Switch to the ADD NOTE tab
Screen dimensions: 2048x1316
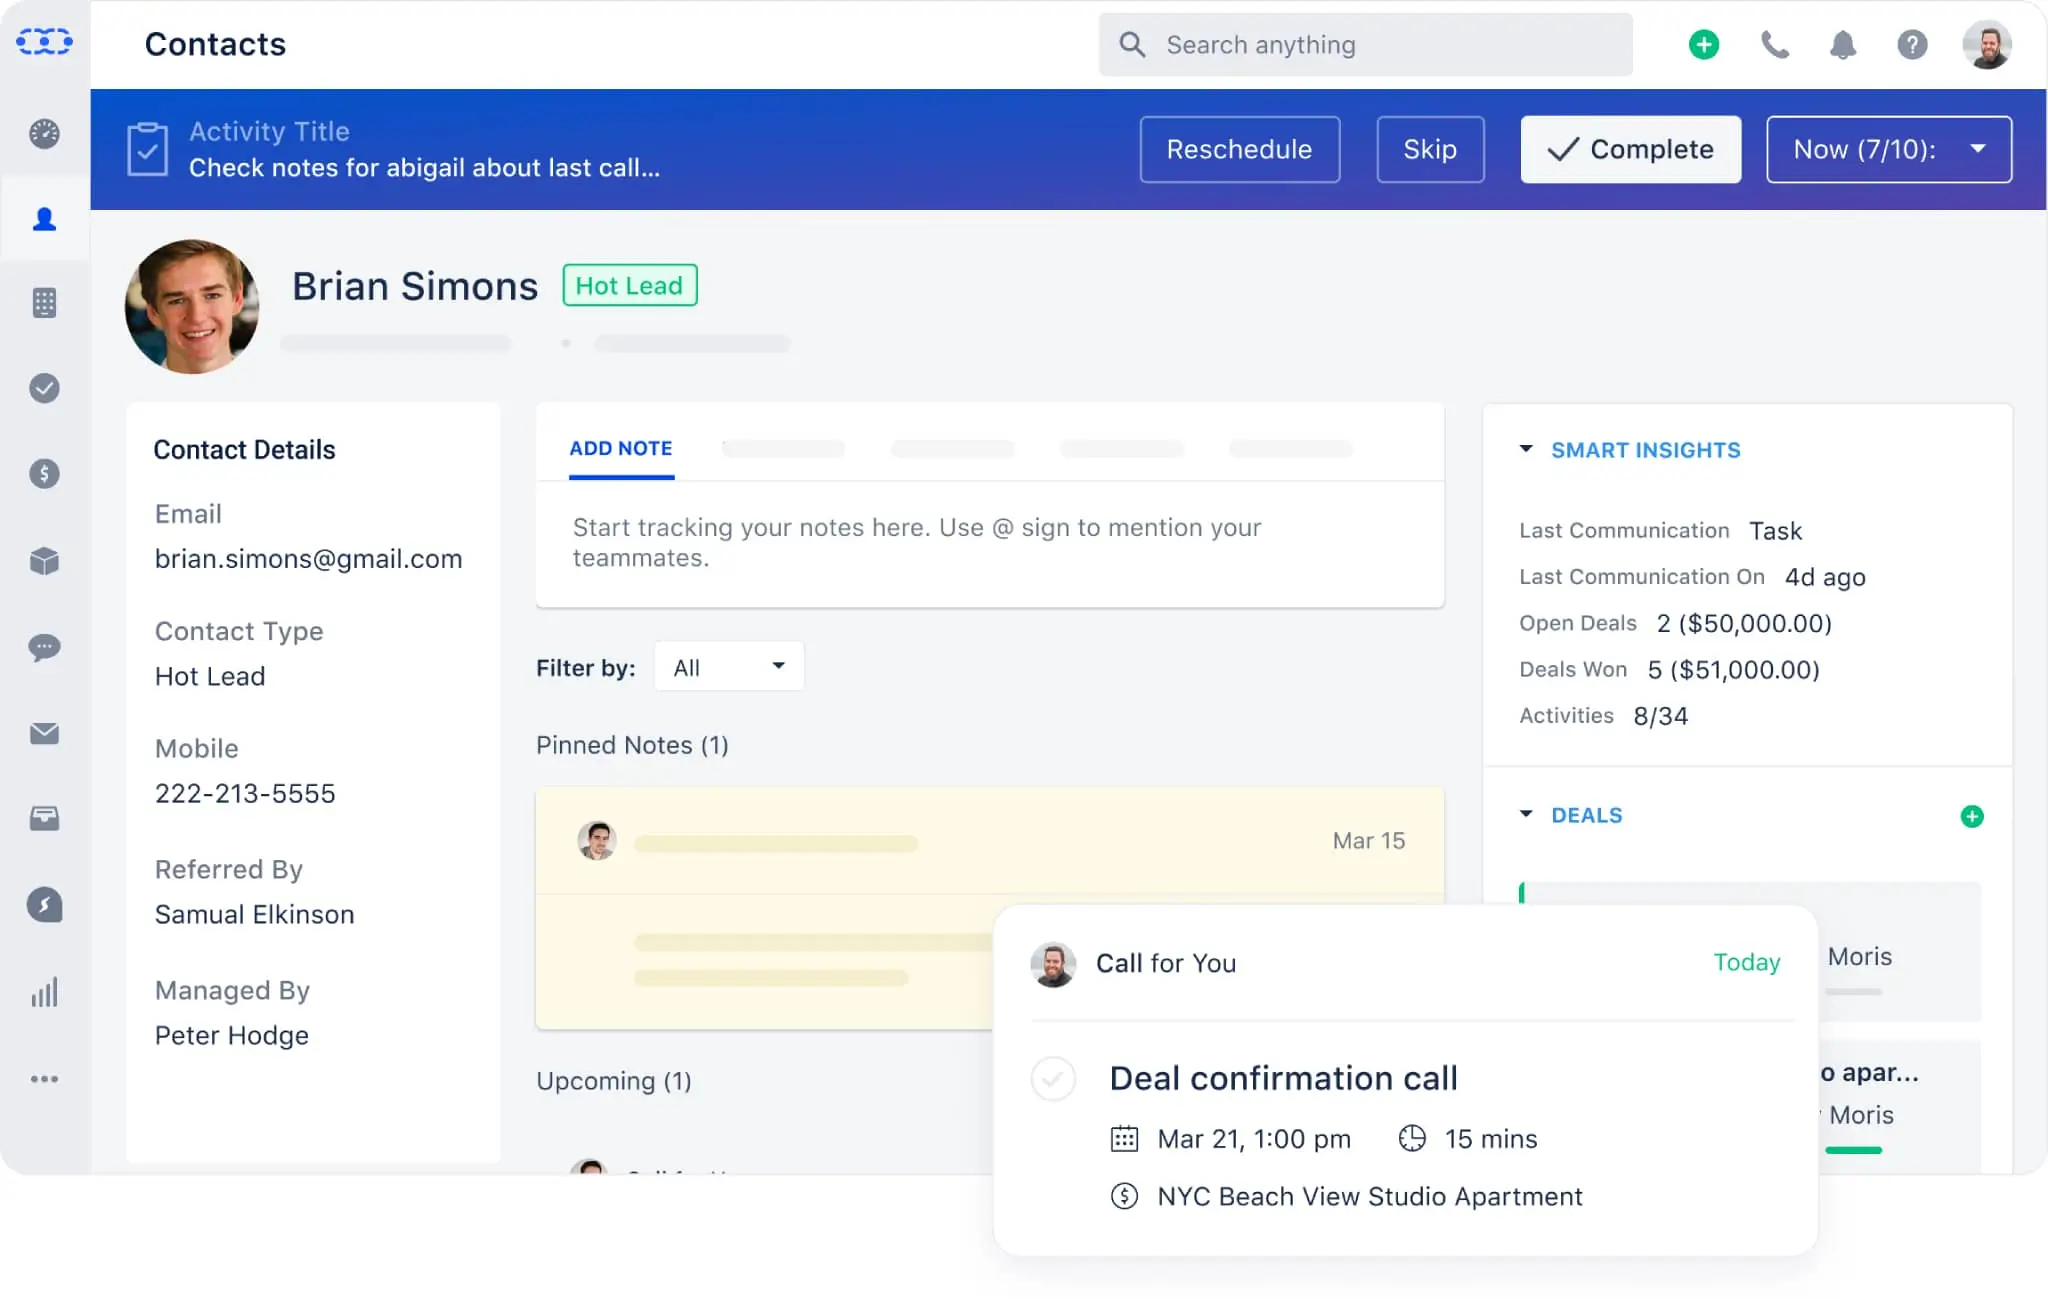pyautogui.click(x=620, y=449)
